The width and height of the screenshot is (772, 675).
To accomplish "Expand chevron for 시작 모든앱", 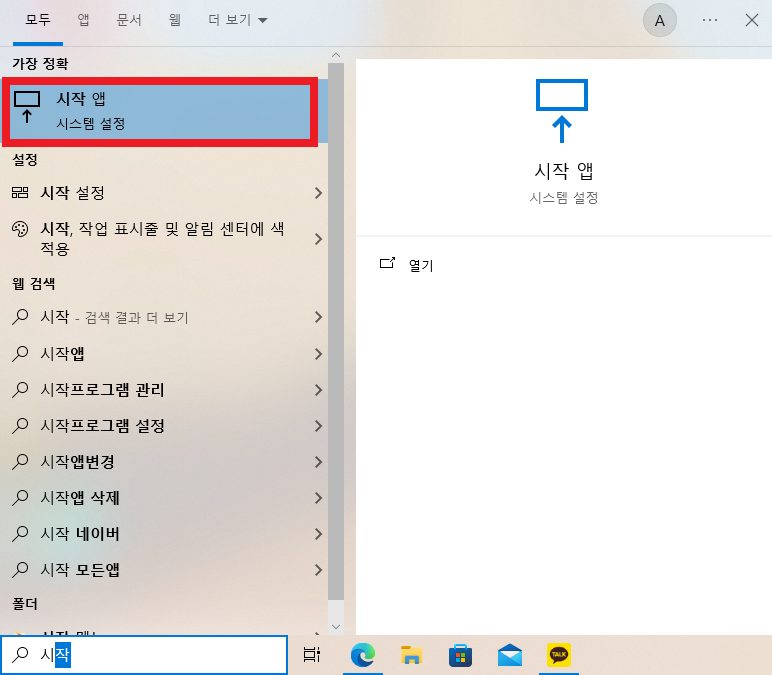I will 318,570.
